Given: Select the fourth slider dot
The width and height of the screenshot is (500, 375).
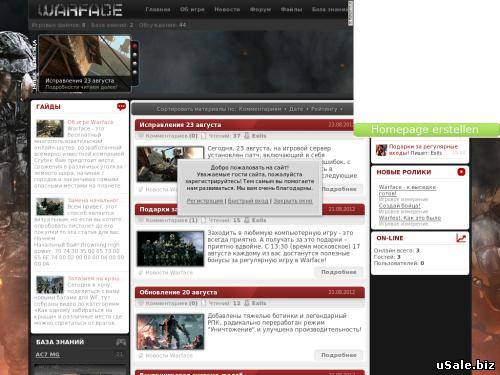Looking at the screenshot, I should coord(135,72).
